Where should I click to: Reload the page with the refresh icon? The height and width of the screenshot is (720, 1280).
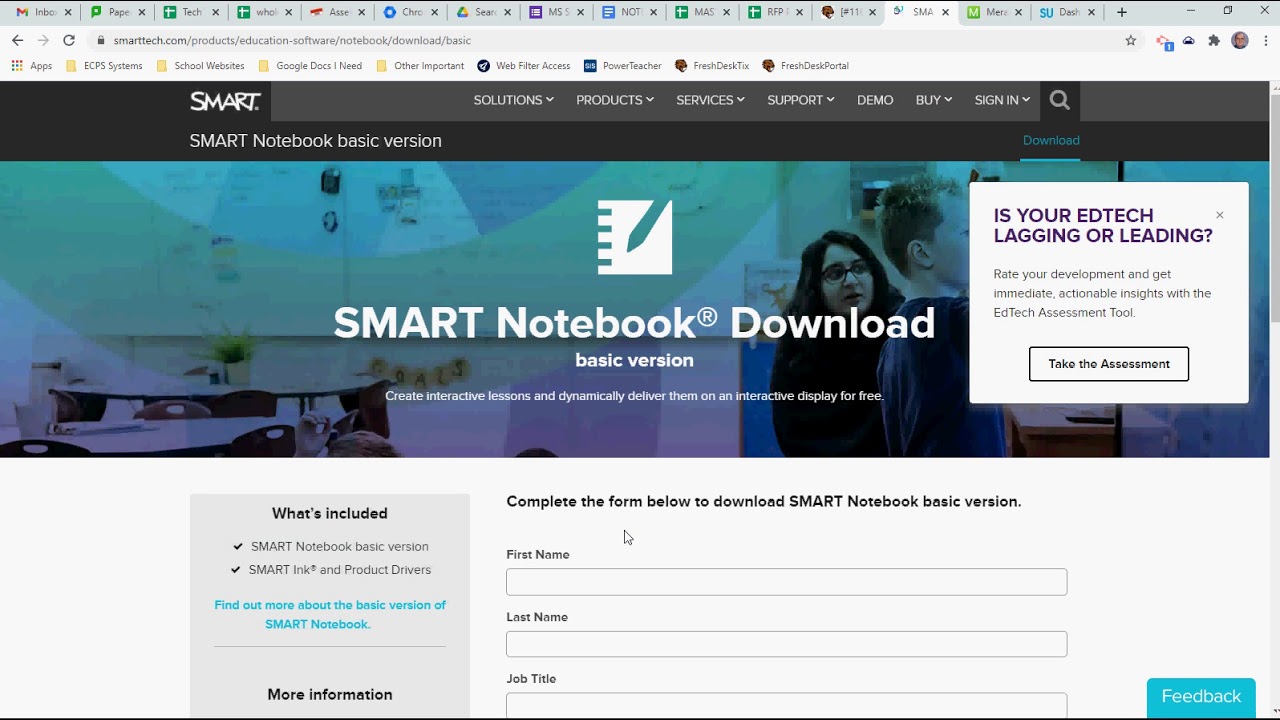pyautogui.click(x=69, y=40)
